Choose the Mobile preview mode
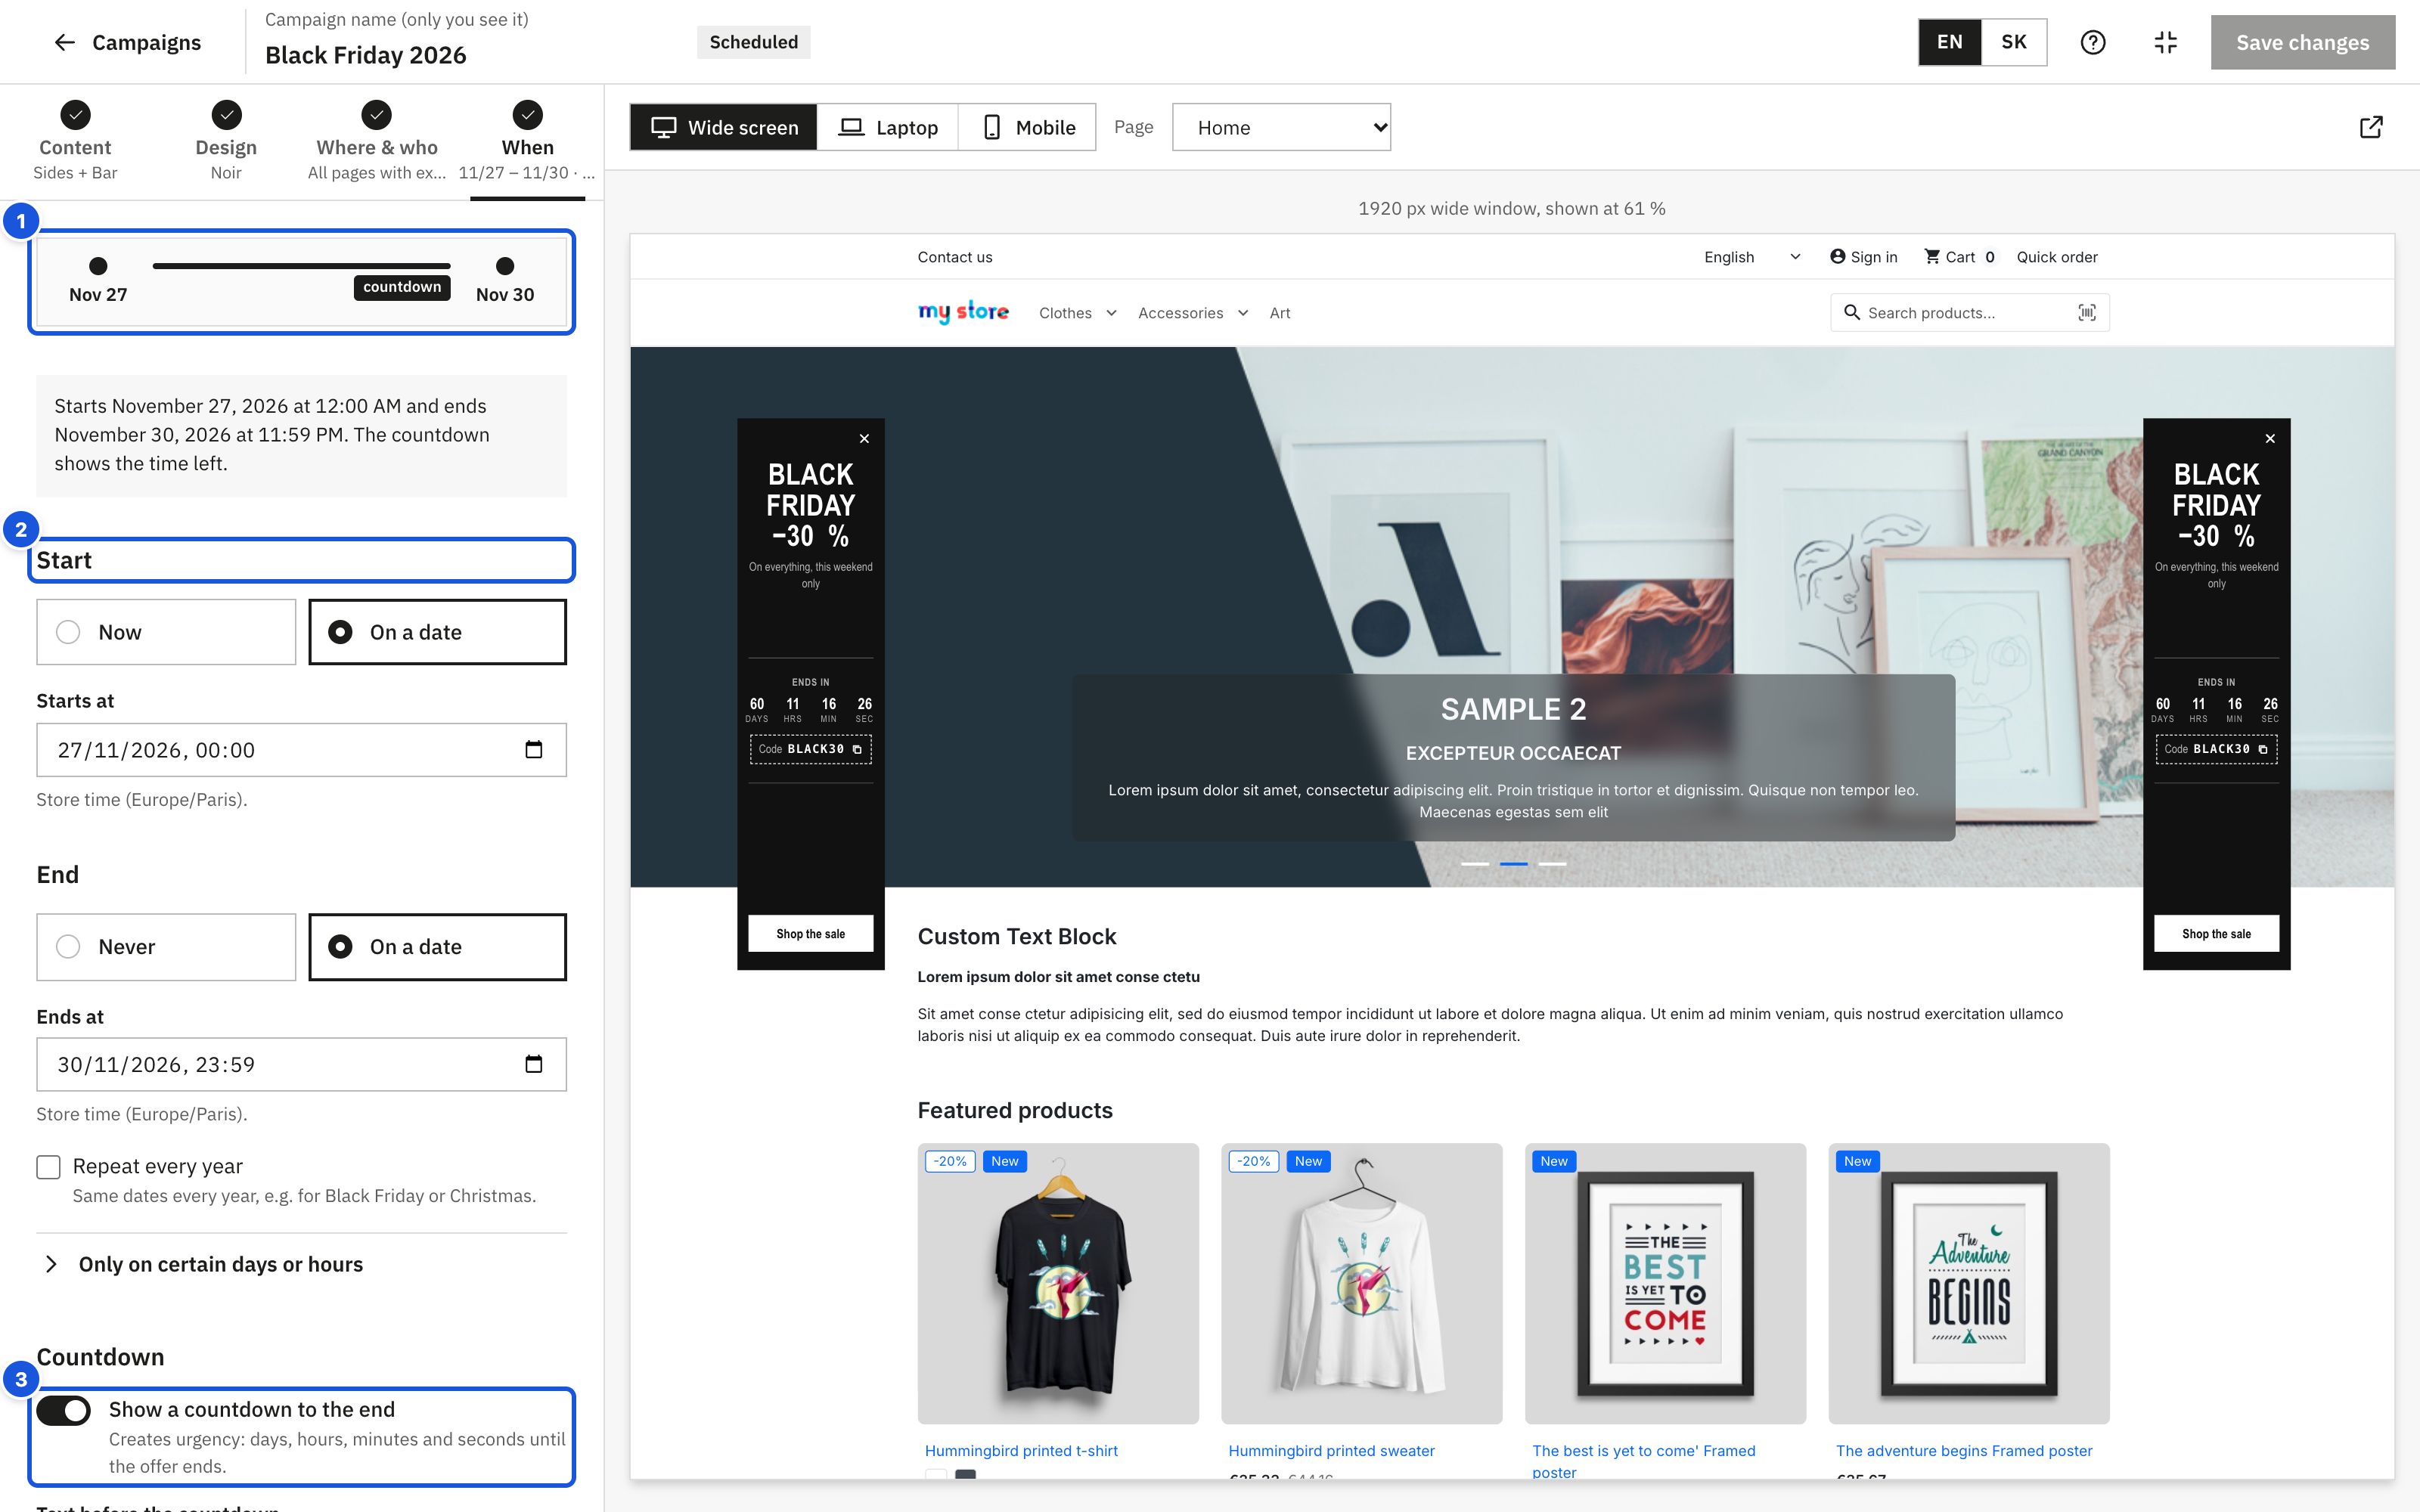The image size is (2420, 1512). (x=1027, y=127)
